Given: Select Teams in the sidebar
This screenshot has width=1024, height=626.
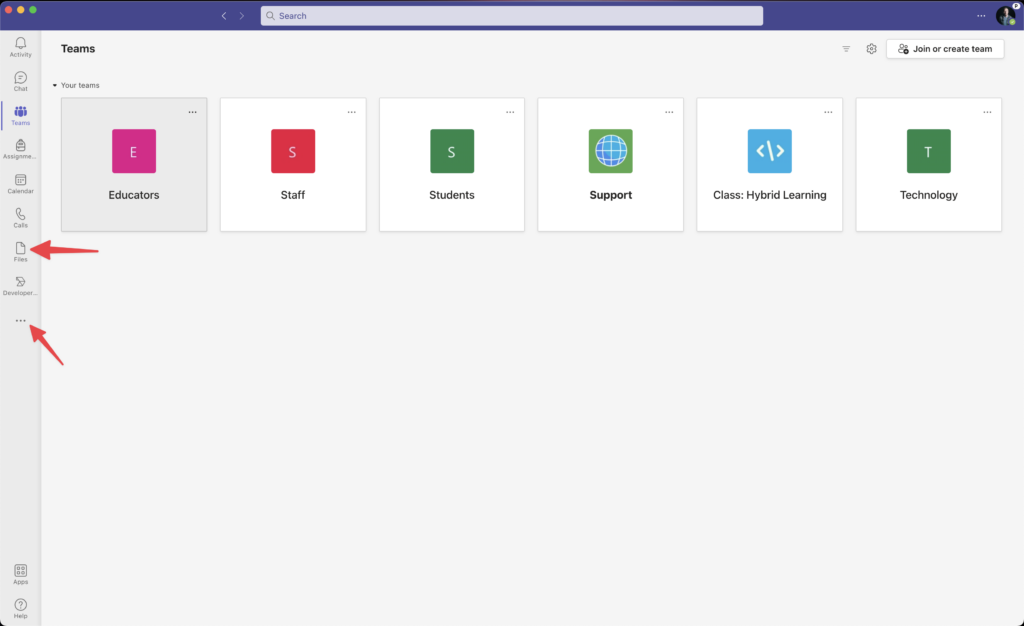Looking at the screenshot, I should point(20,116).
